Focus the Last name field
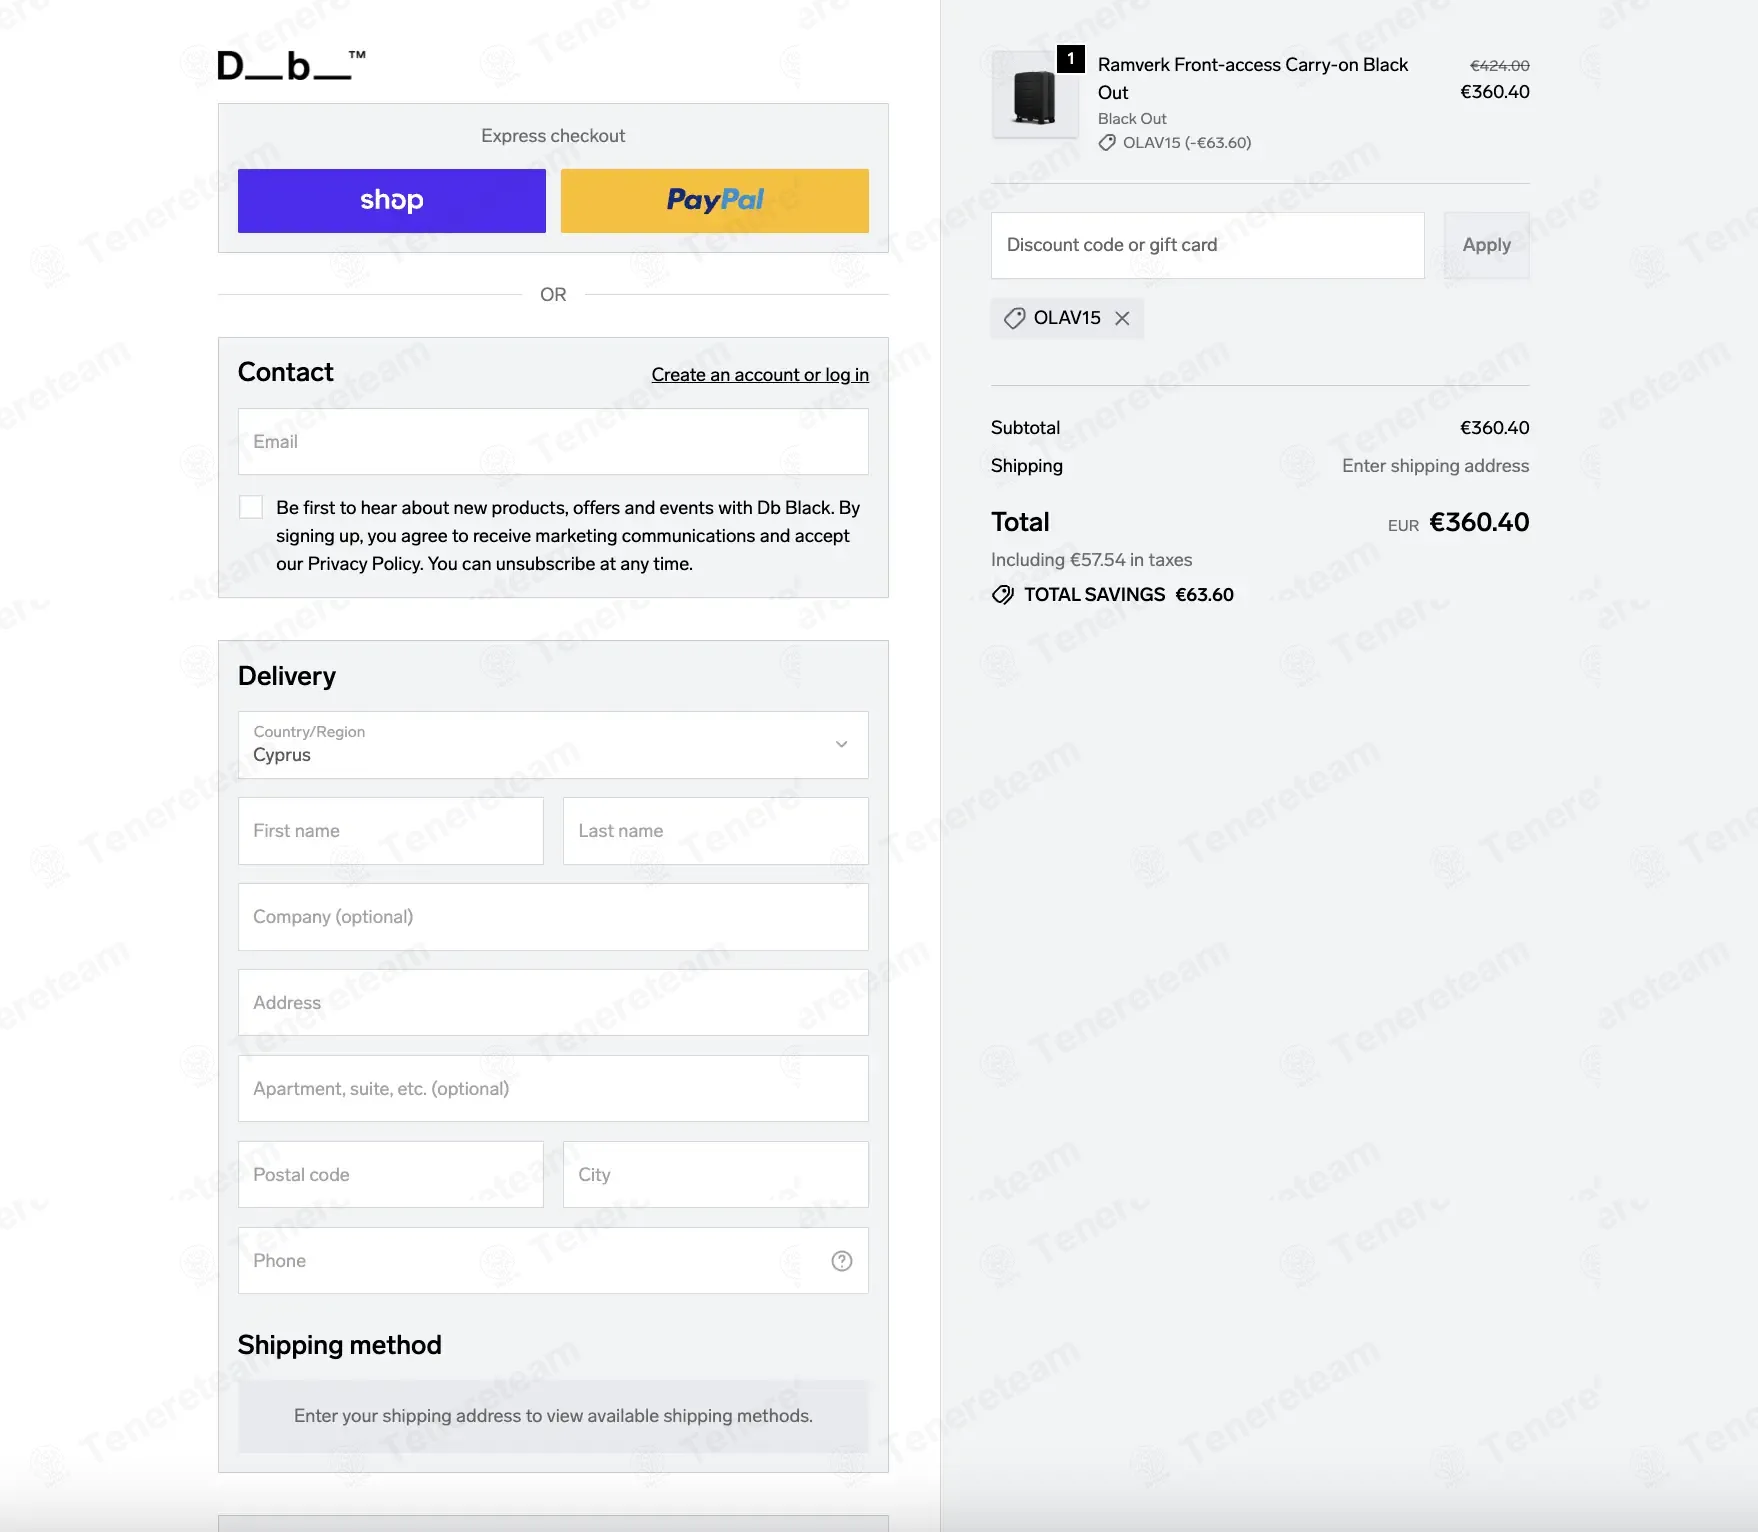 click(x=716, y=831)
